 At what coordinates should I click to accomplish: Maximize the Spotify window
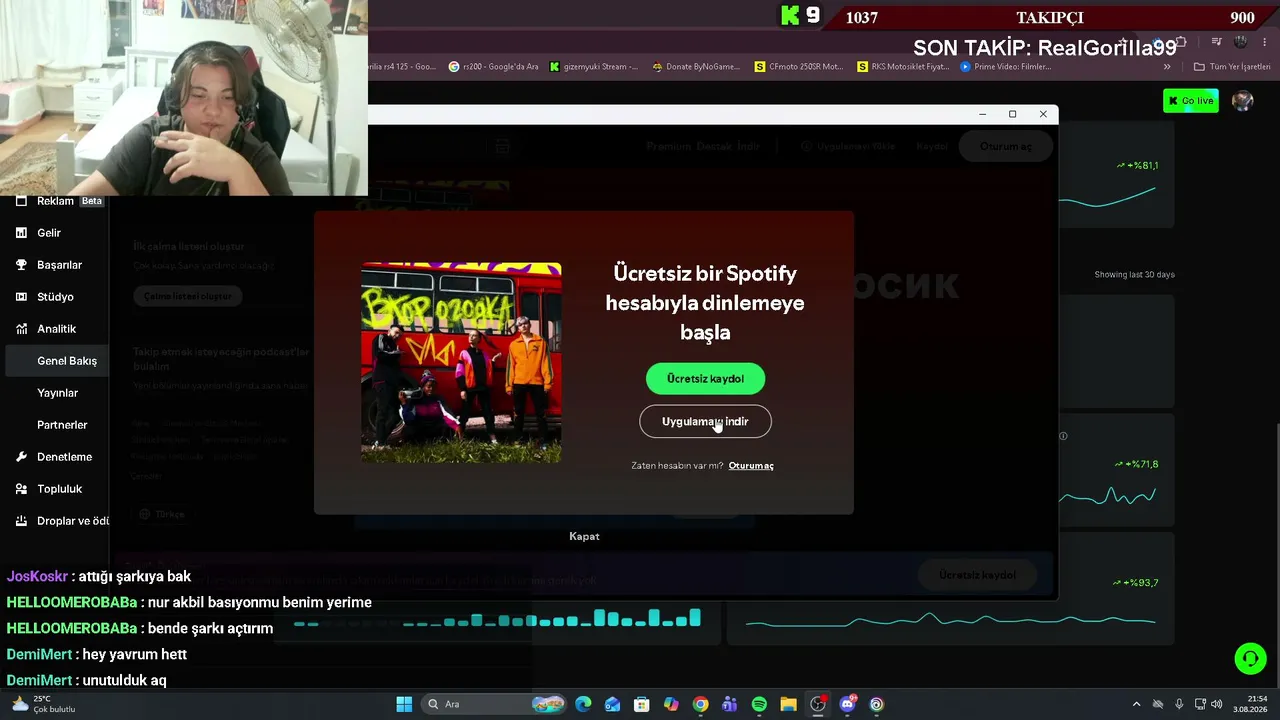(1012, 114)
